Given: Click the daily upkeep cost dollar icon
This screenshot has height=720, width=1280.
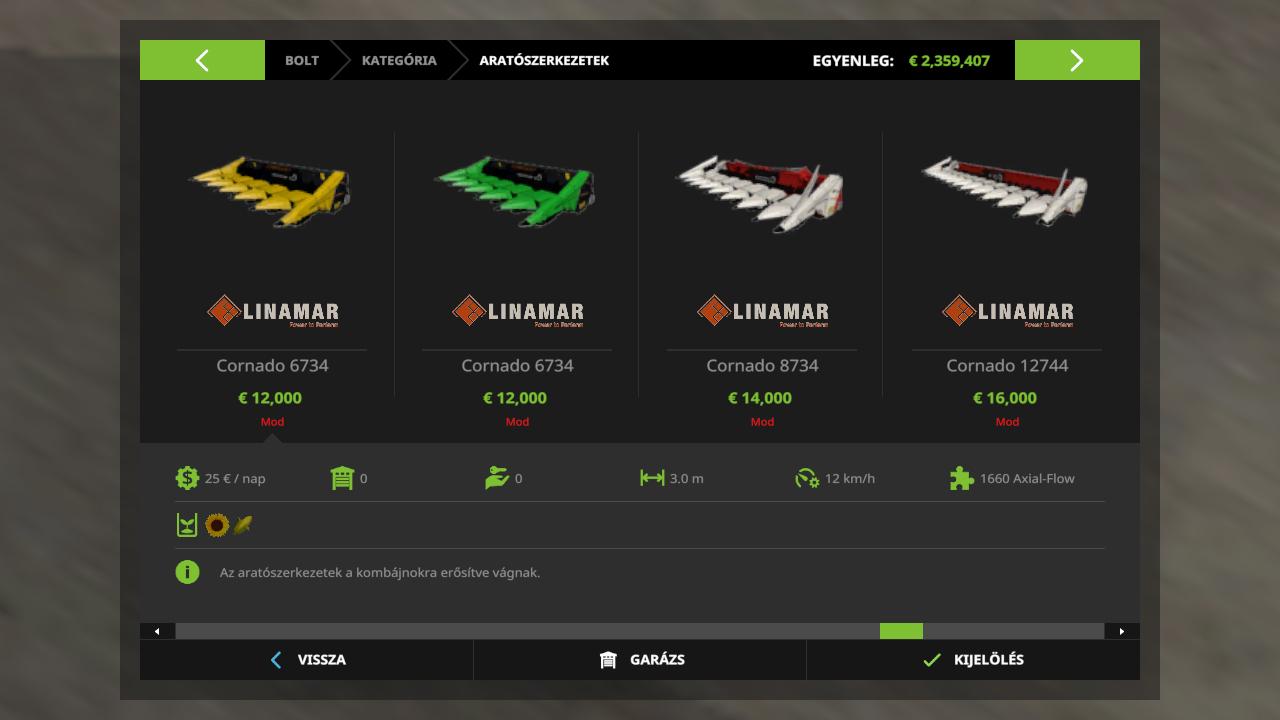Looking at the screenshot, I should click(x=187, y=478).
